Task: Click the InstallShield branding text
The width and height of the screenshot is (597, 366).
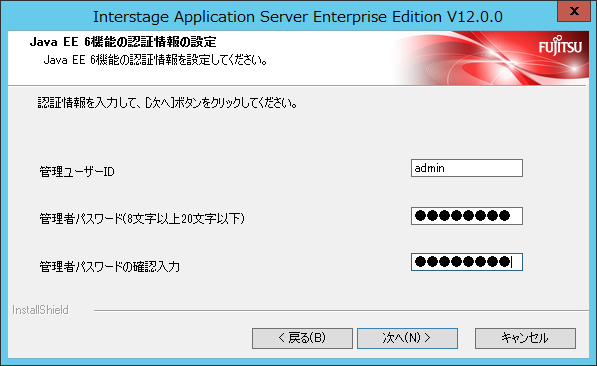Action: [x=40, y=310]
